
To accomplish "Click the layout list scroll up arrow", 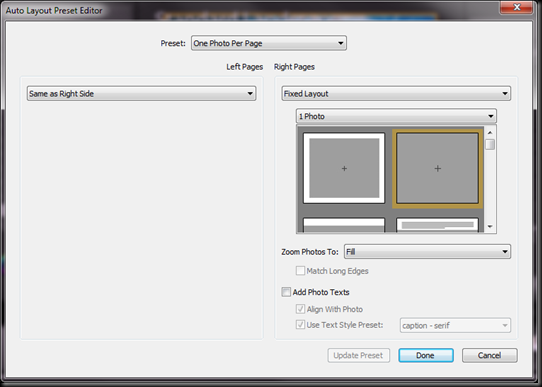I will 490,133.
